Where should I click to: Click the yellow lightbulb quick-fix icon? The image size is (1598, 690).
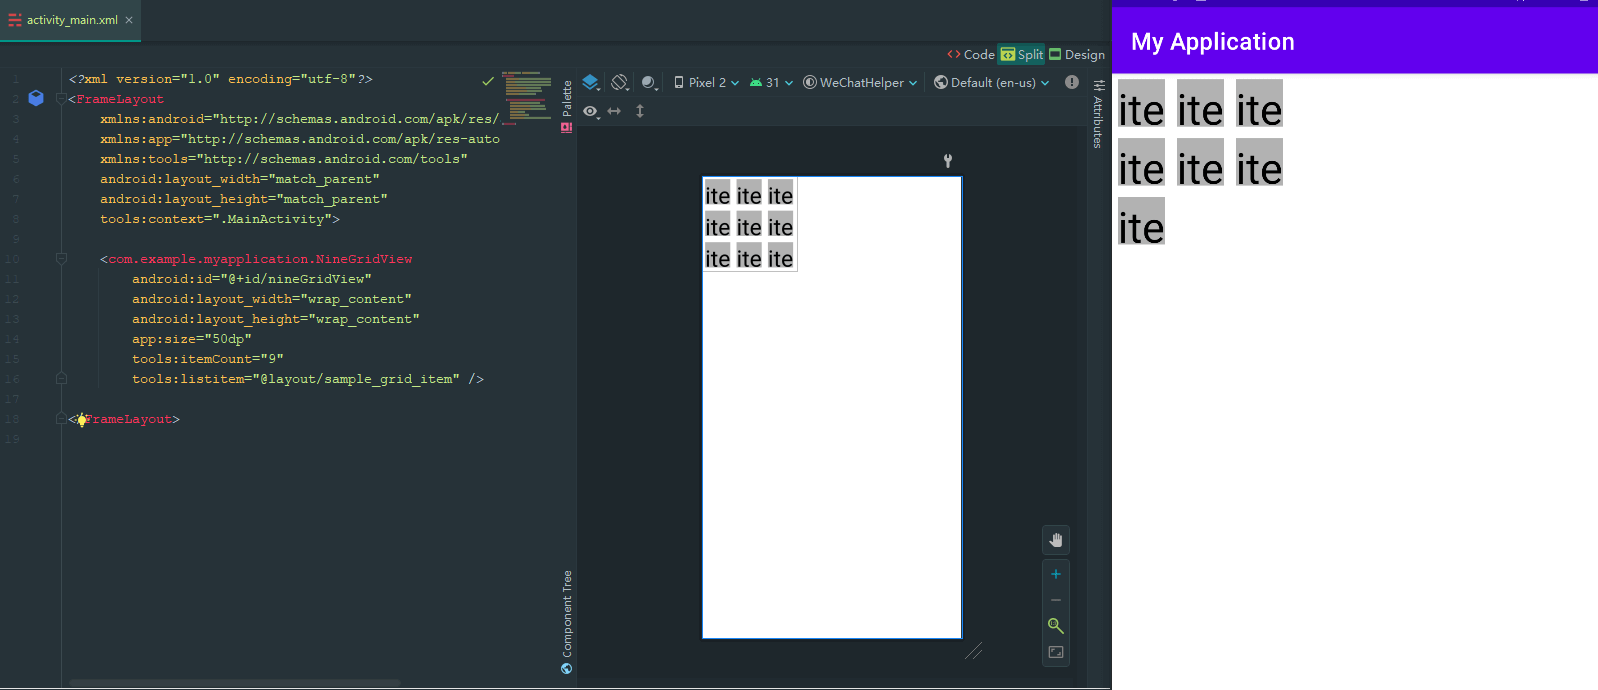tap(82, 420)
